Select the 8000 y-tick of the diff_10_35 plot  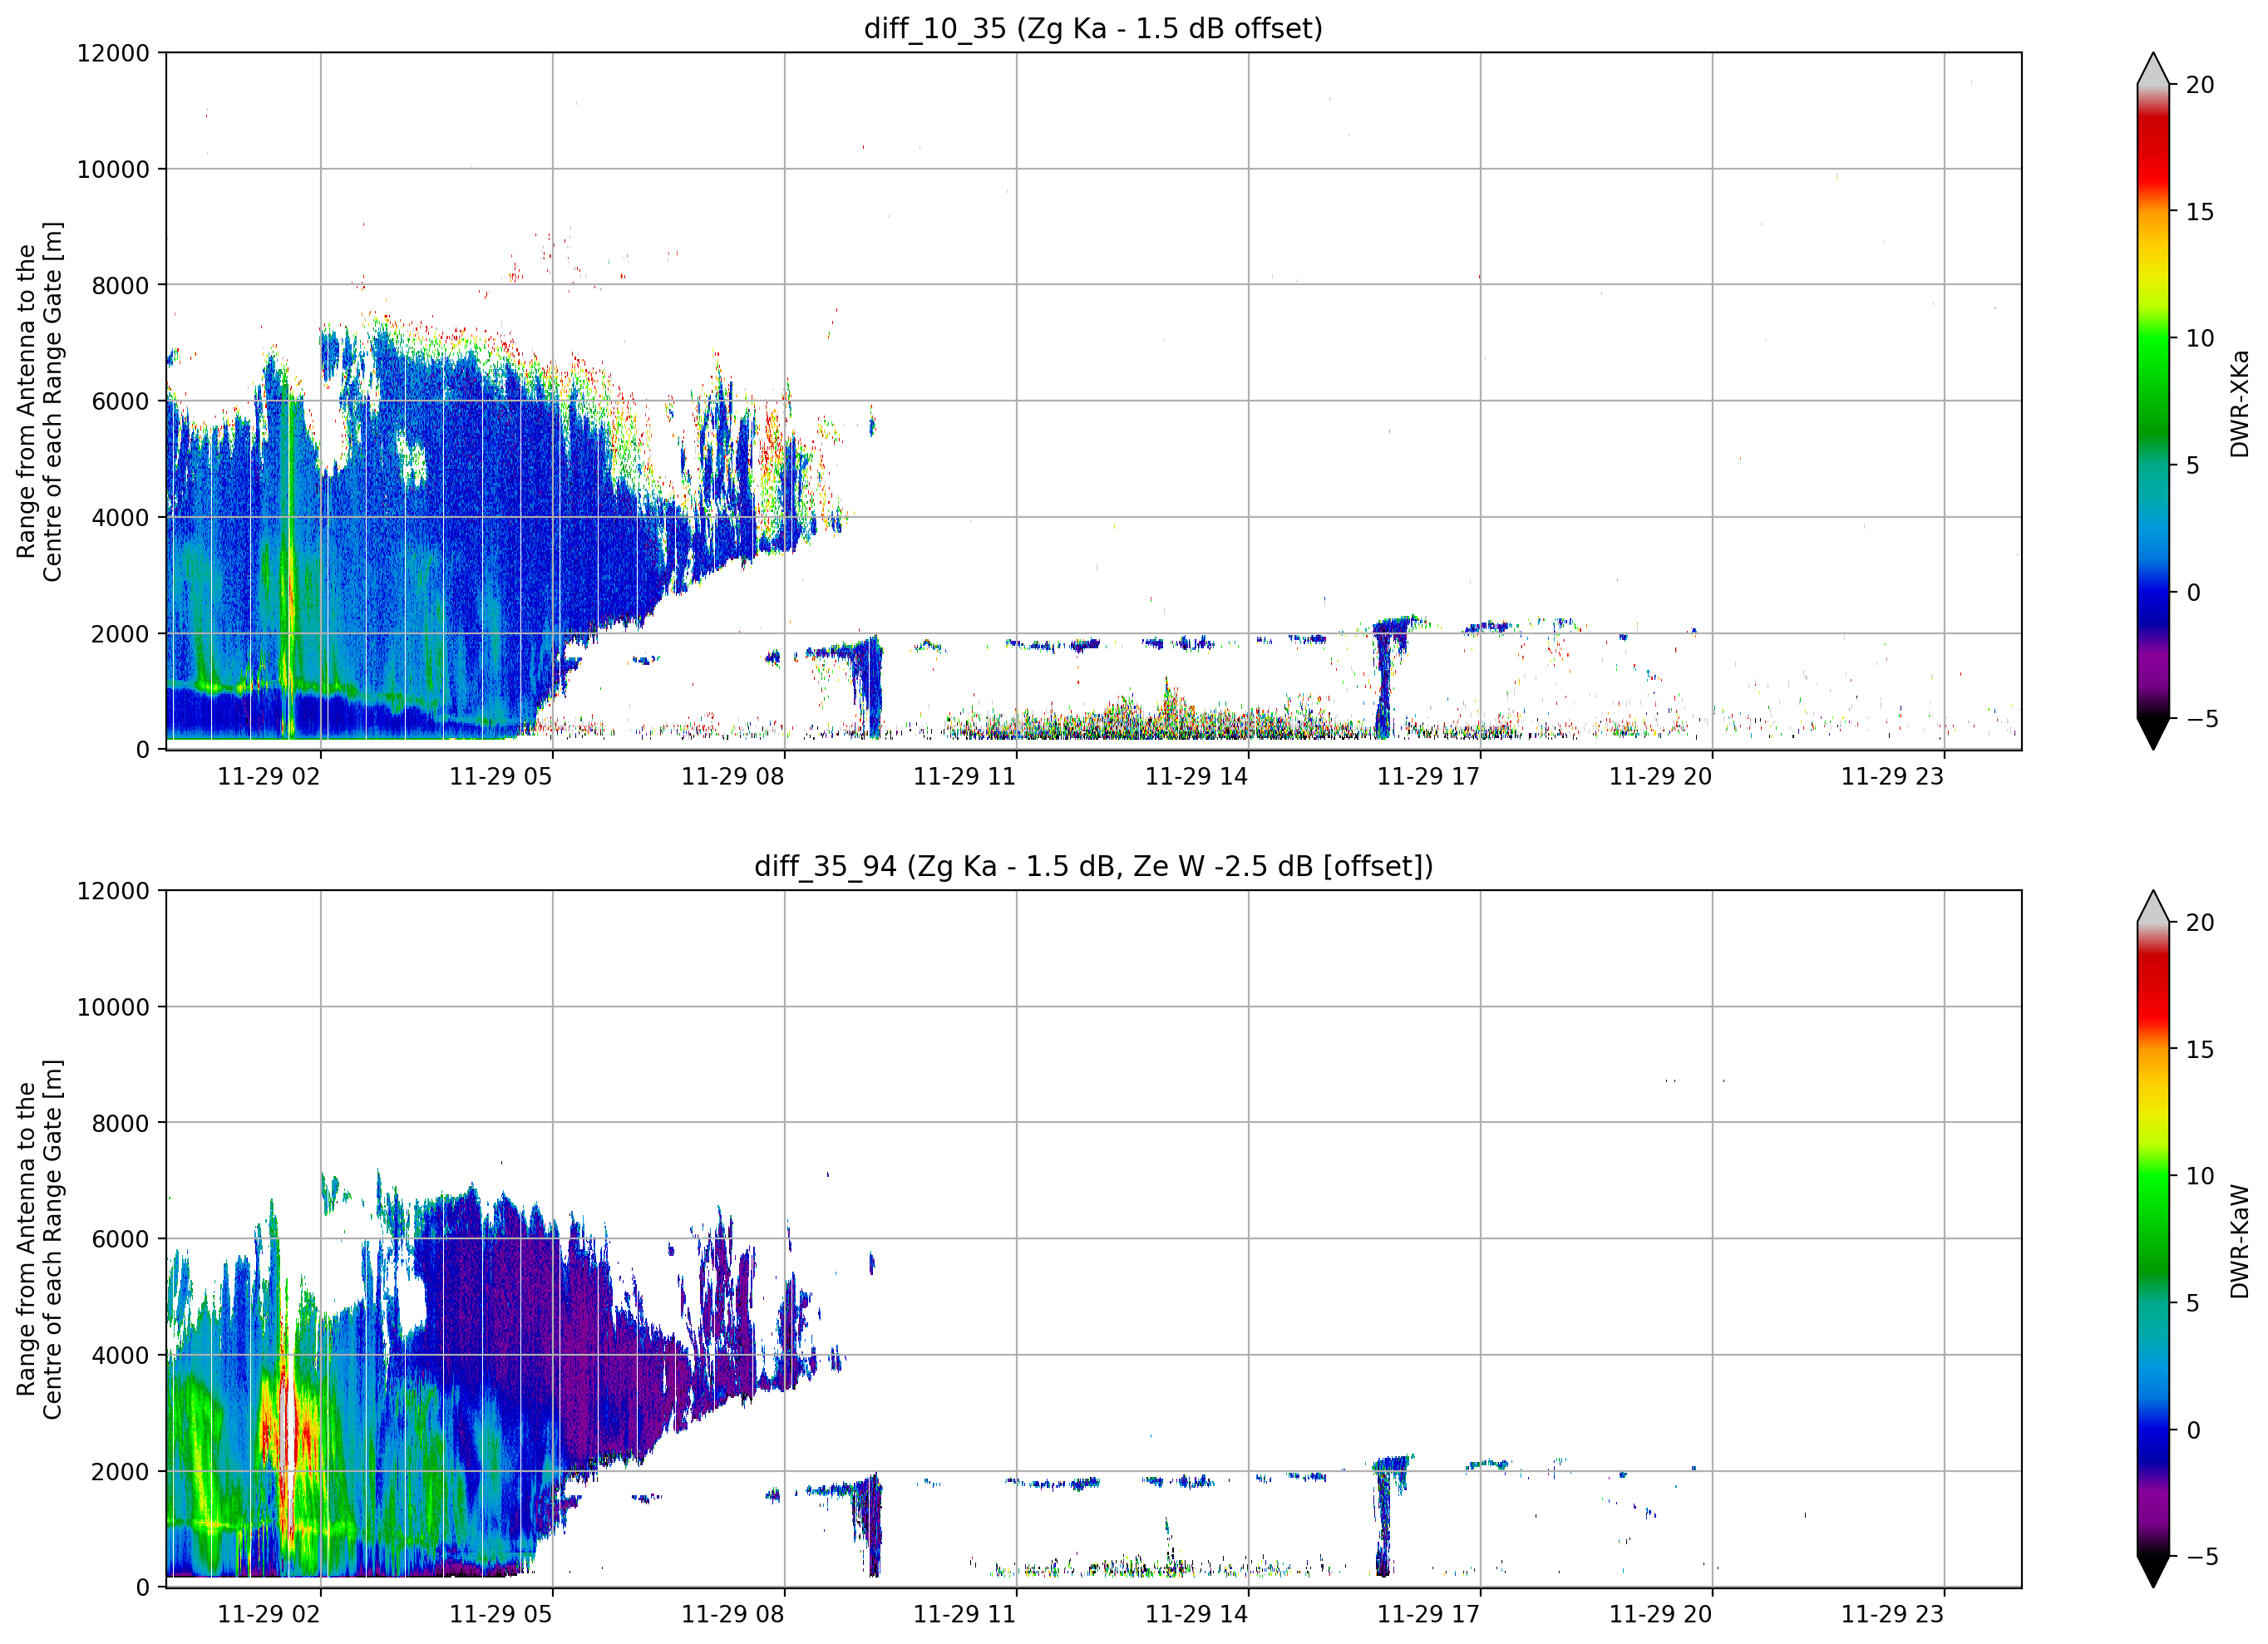pyautogui.click(x=120, y=285)
